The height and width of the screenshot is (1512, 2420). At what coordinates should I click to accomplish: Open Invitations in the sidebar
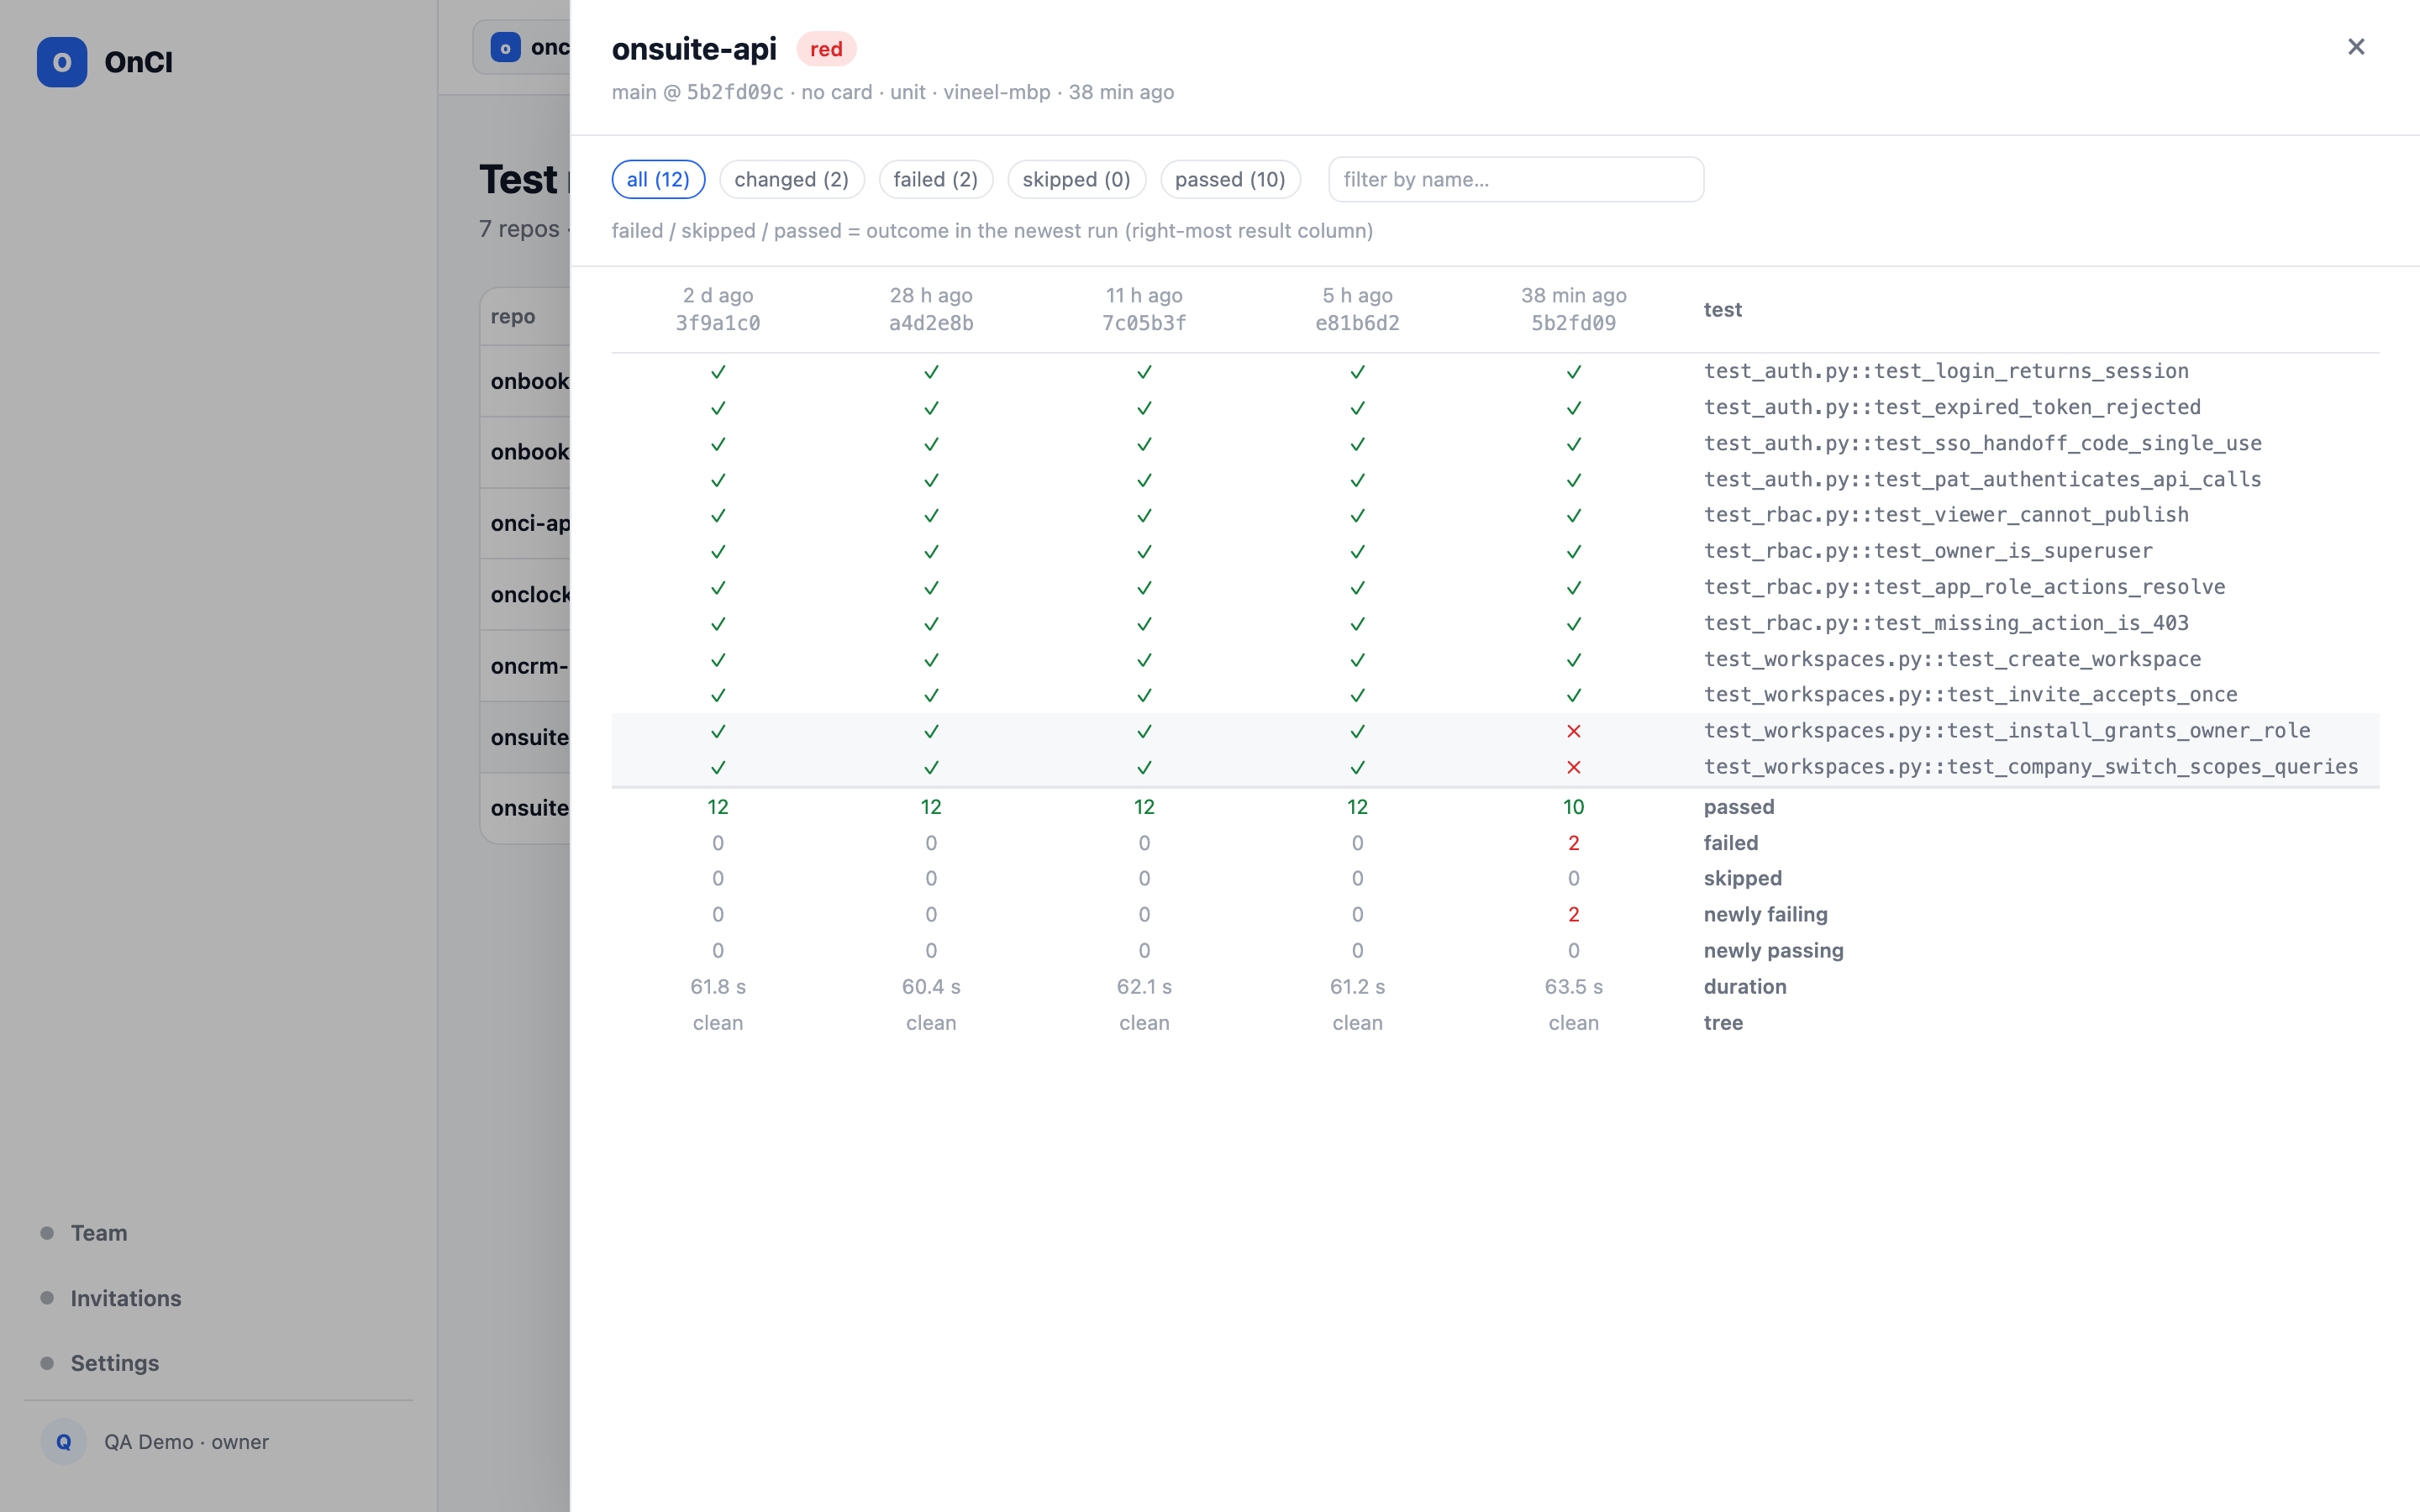click(126, 1297)
